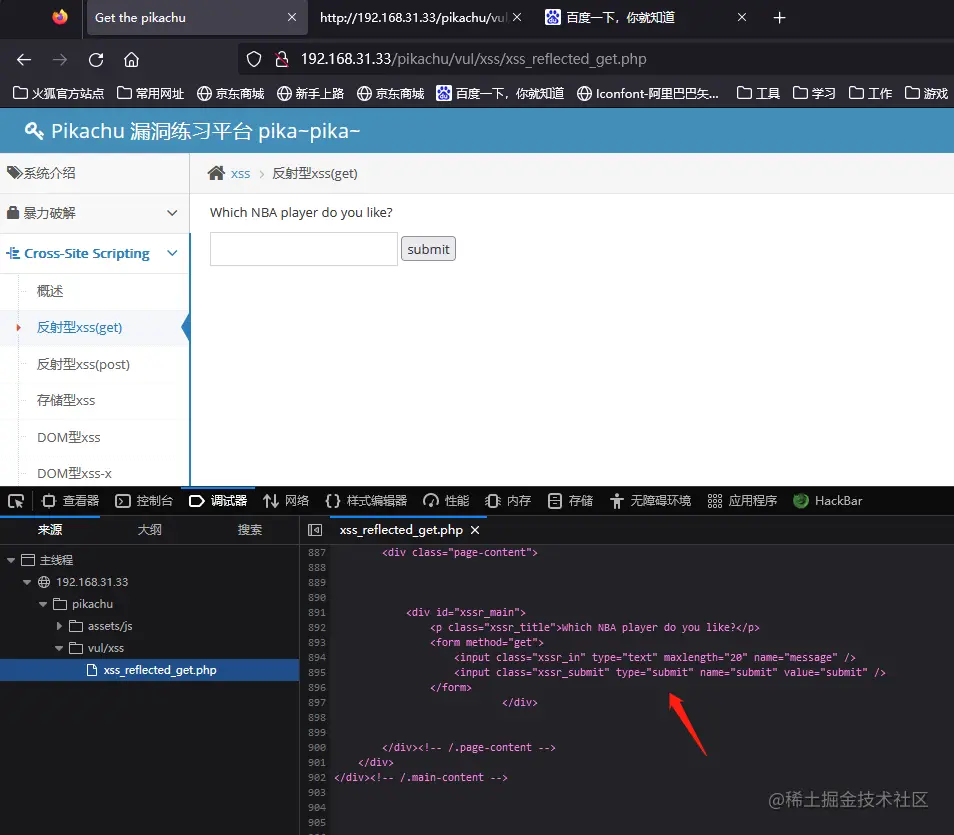Click the xss breadcrumb link
Screen dimensions: 954x835
240,173
